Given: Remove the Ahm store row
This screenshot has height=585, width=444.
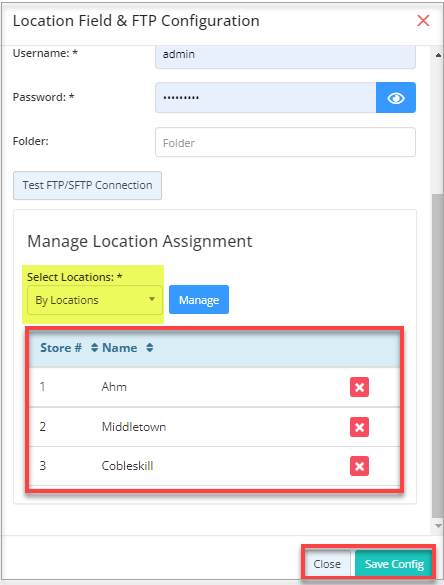Looking at the screenshot, I should tap(359, 387).
